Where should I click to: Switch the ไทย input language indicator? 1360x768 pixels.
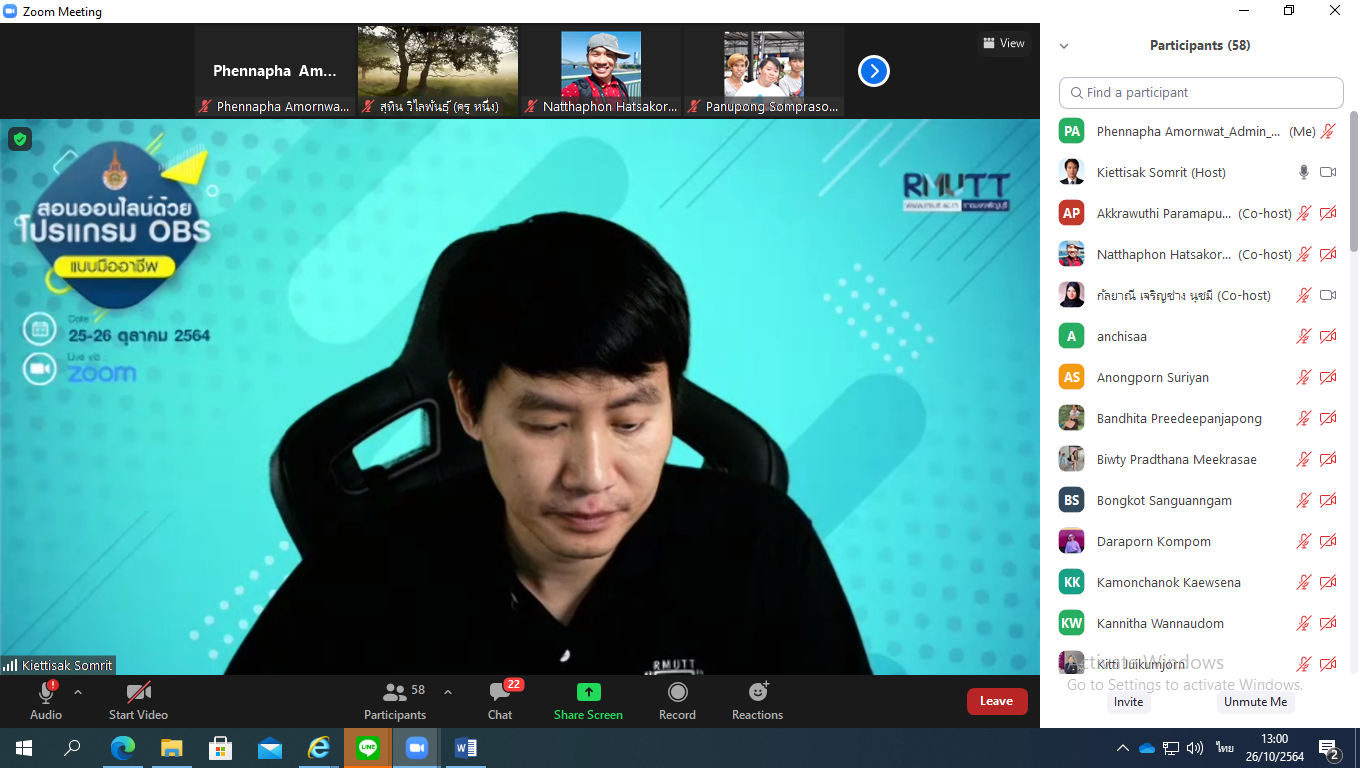pyautogui.click(x=1225, y=748)
